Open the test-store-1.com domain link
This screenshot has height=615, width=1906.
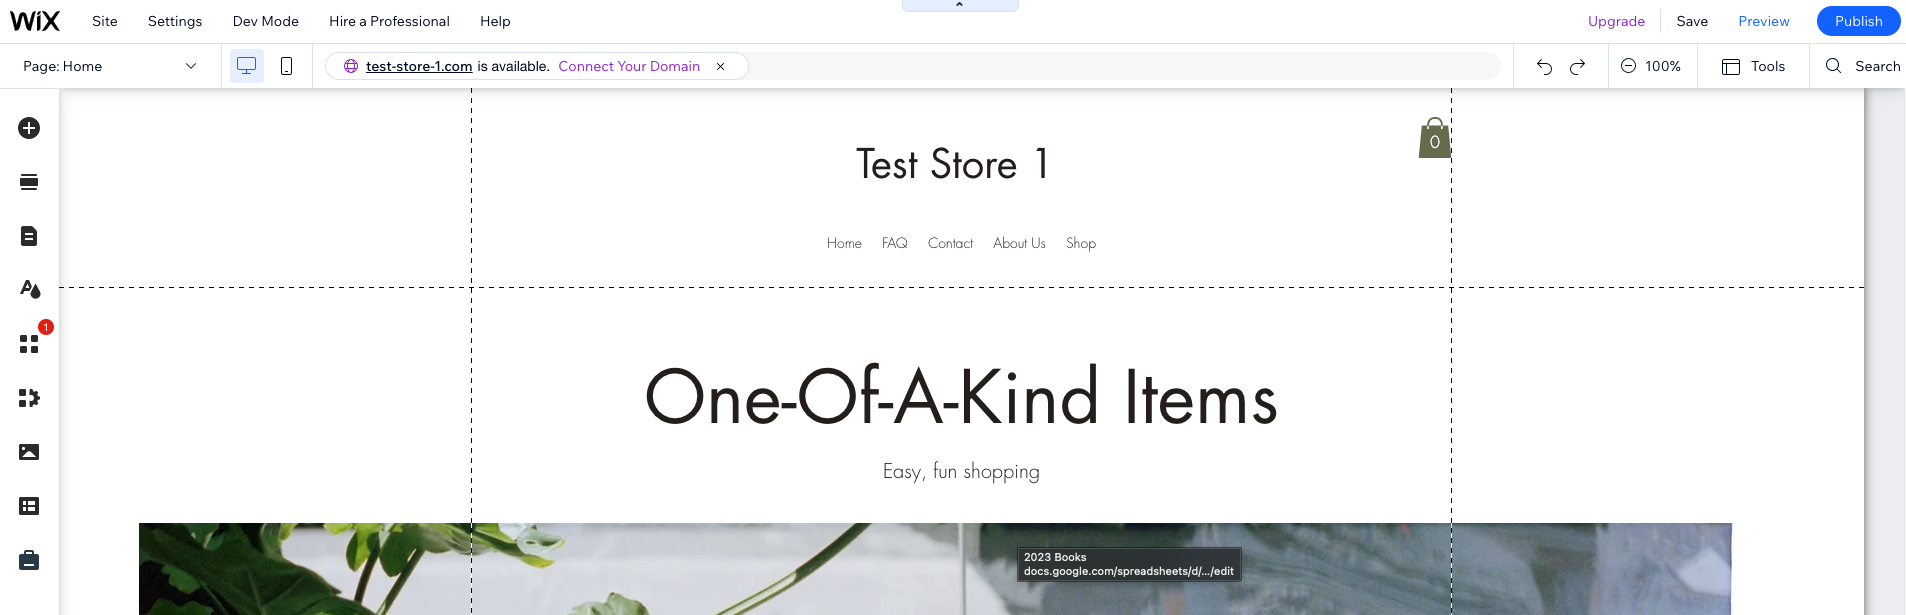(419, 66)
